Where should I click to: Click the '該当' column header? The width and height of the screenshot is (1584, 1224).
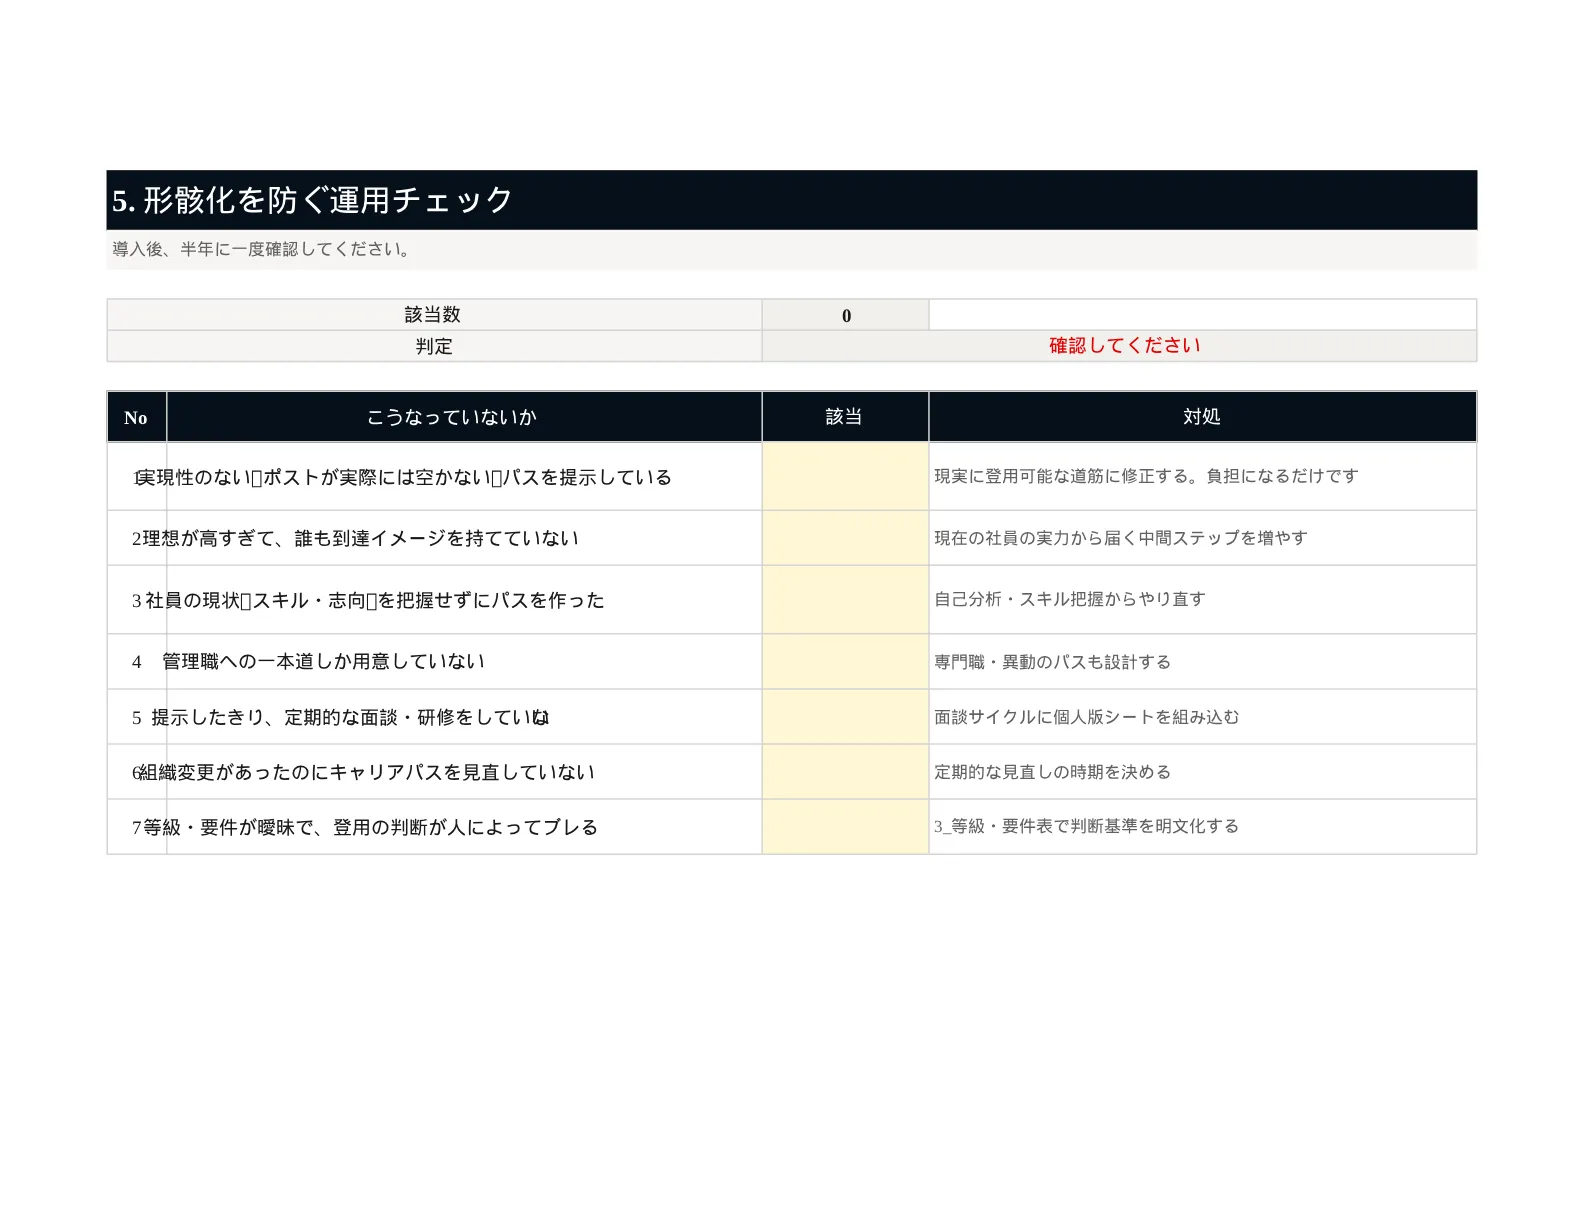click(x=846, y=417)
